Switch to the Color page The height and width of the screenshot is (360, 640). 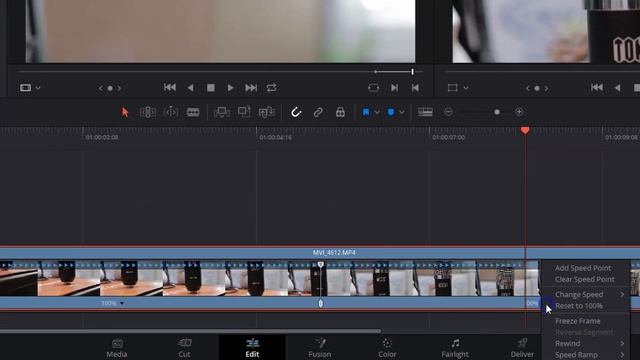click(387, 348)
